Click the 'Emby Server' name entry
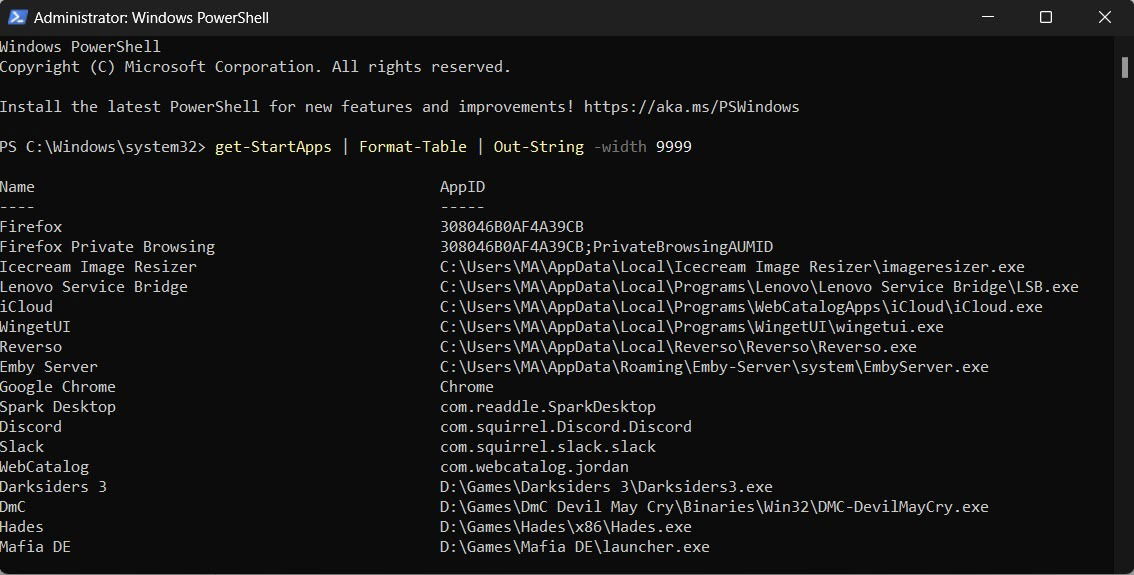The width and height of the screenshot is (1134, 575). (49, 367)
